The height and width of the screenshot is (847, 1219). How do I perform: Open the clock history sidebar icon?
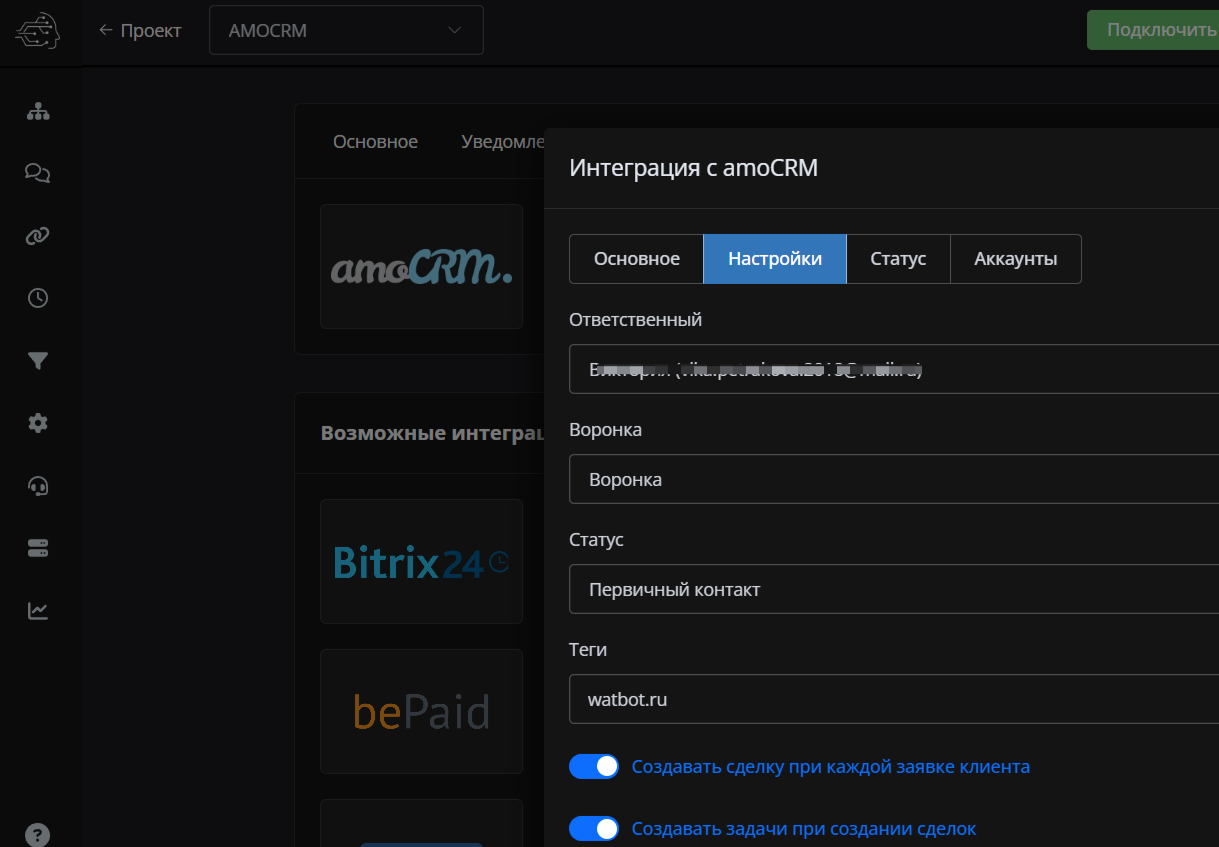coord(38,298)
